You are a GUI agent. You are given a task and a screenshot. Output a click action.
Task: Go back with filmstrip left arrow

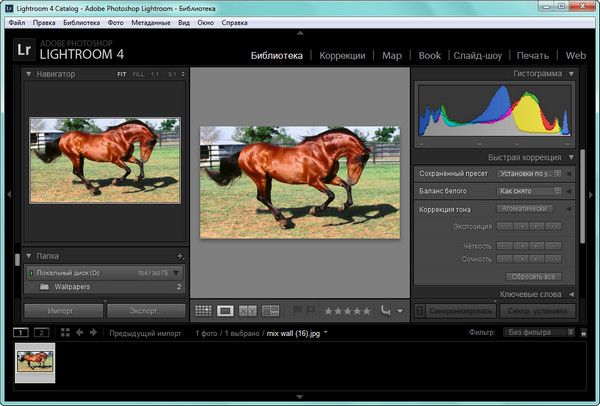80,332
